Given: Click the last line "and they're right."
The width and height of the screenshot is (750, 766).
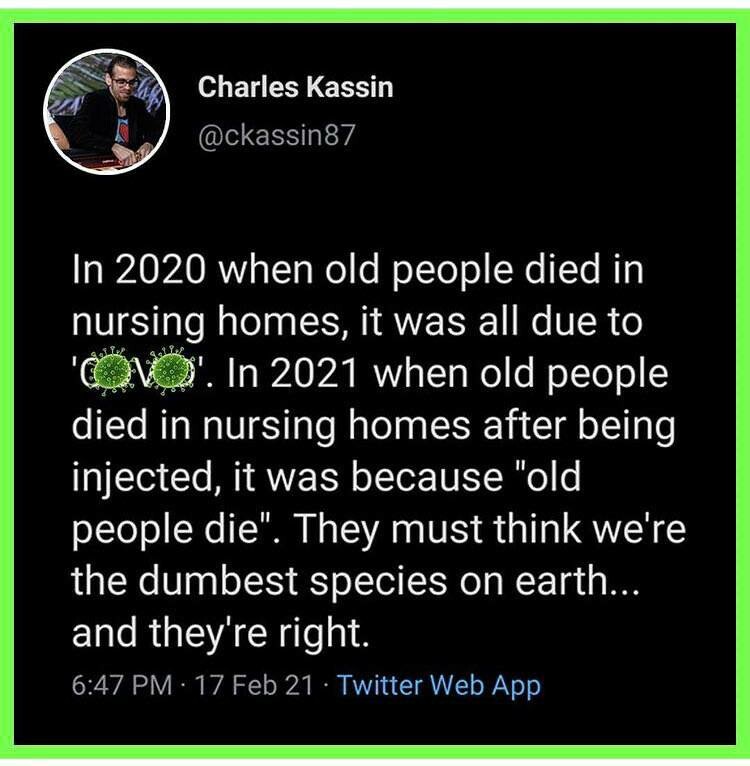Looking at the screenshot, I should click(188, 634).
